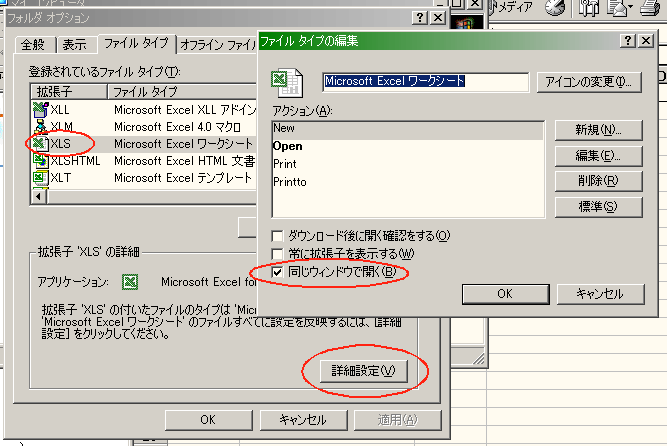
Task: Click the 標準(S) button
Action: (x=598, y=207)
